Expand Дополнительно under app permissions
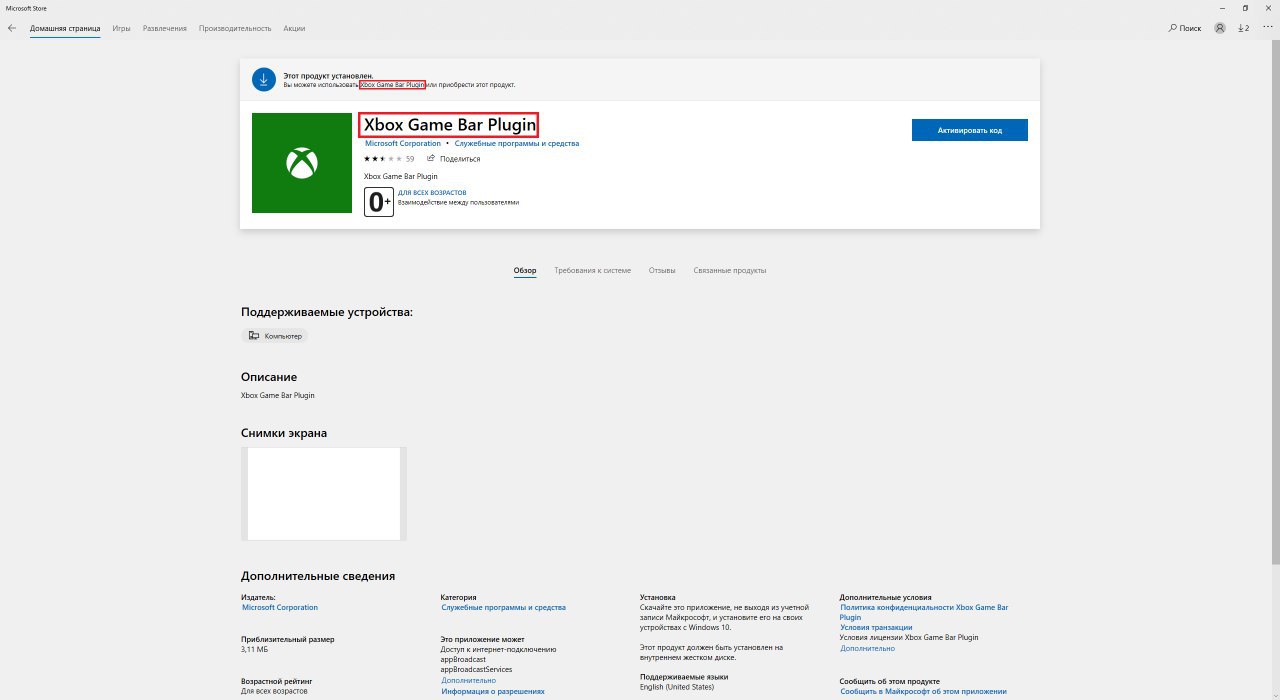This screenshot has height=700, width=1280. pyautogui.click(x=468, y=680)
